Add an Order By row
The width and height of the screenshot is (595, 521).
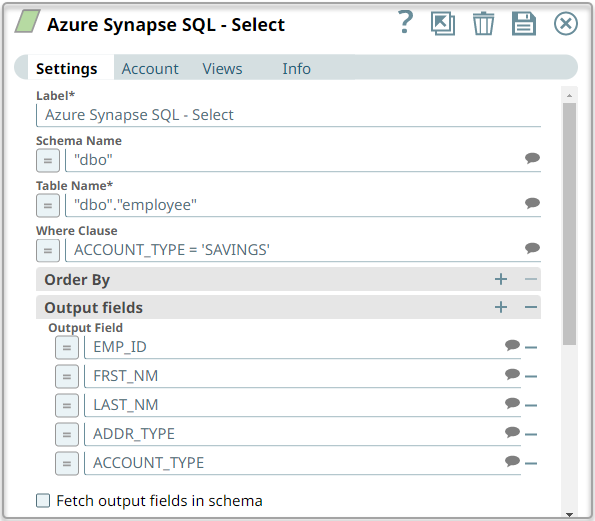501,279
